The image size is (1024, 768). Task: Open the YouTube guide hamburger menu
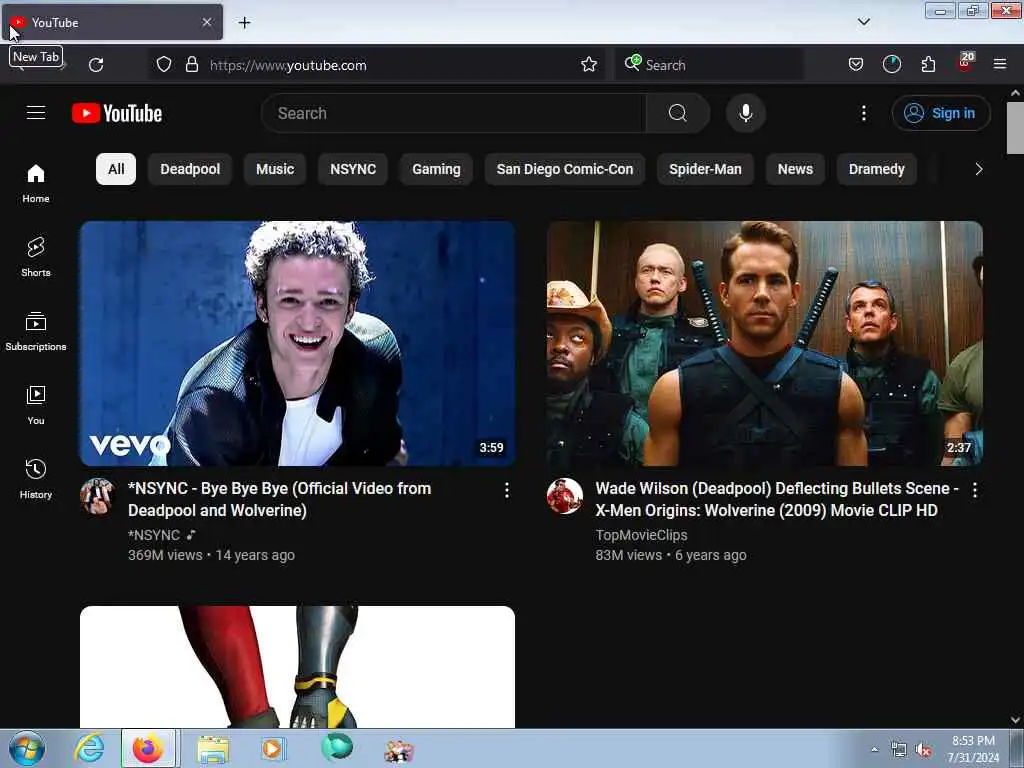(x=36, y=113)
